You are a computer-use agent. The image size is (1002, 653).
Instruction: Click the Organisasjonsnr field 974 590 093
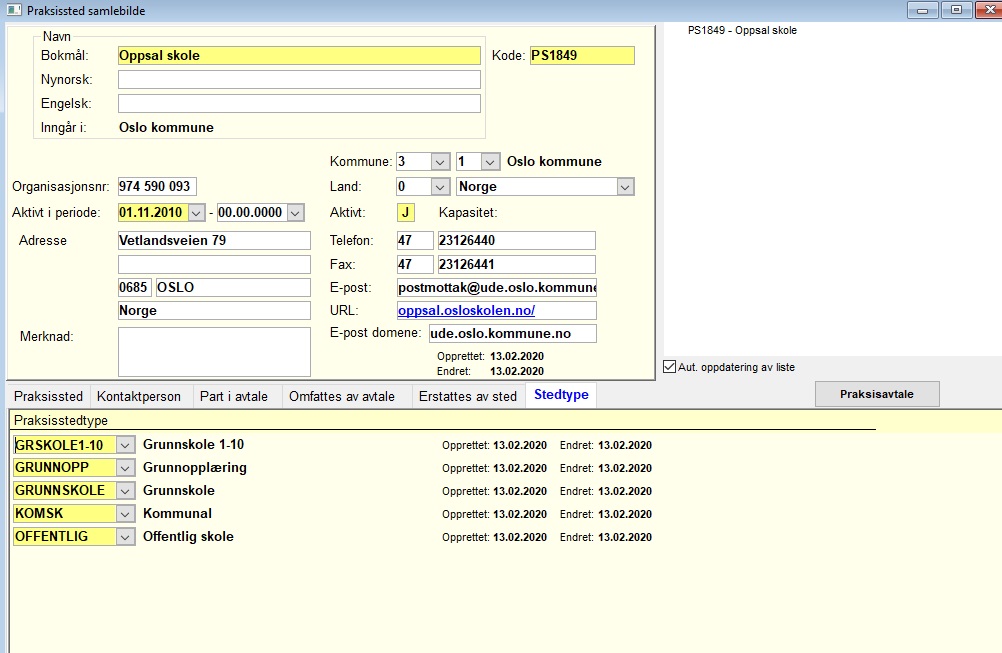[x=157, y=187]
